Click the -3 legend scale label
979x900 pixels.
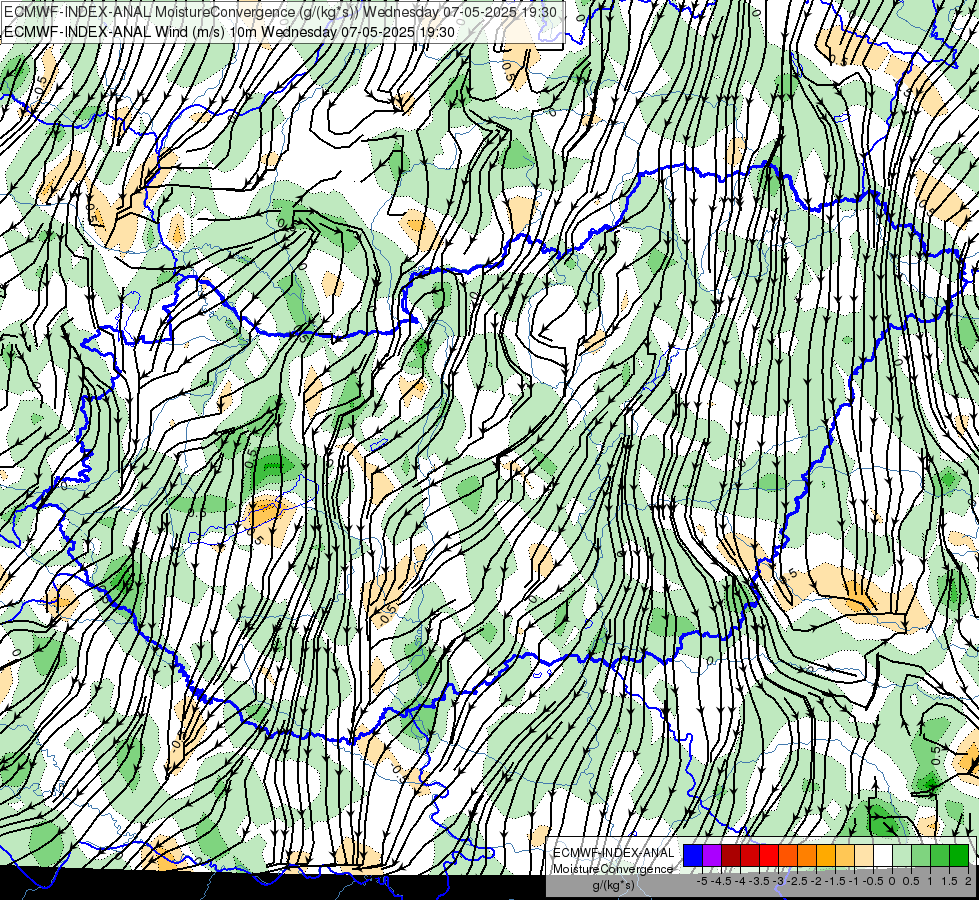click(779, 881)
